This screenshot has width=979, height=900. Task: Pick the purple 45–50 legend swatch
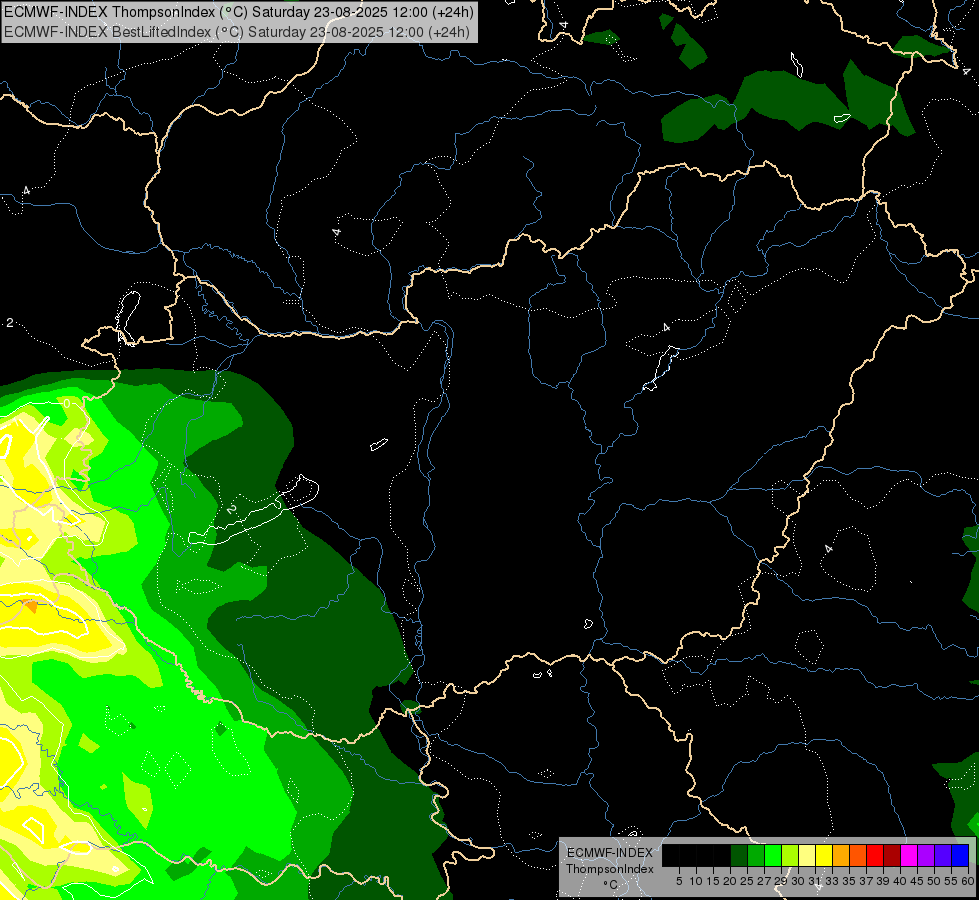926,855
